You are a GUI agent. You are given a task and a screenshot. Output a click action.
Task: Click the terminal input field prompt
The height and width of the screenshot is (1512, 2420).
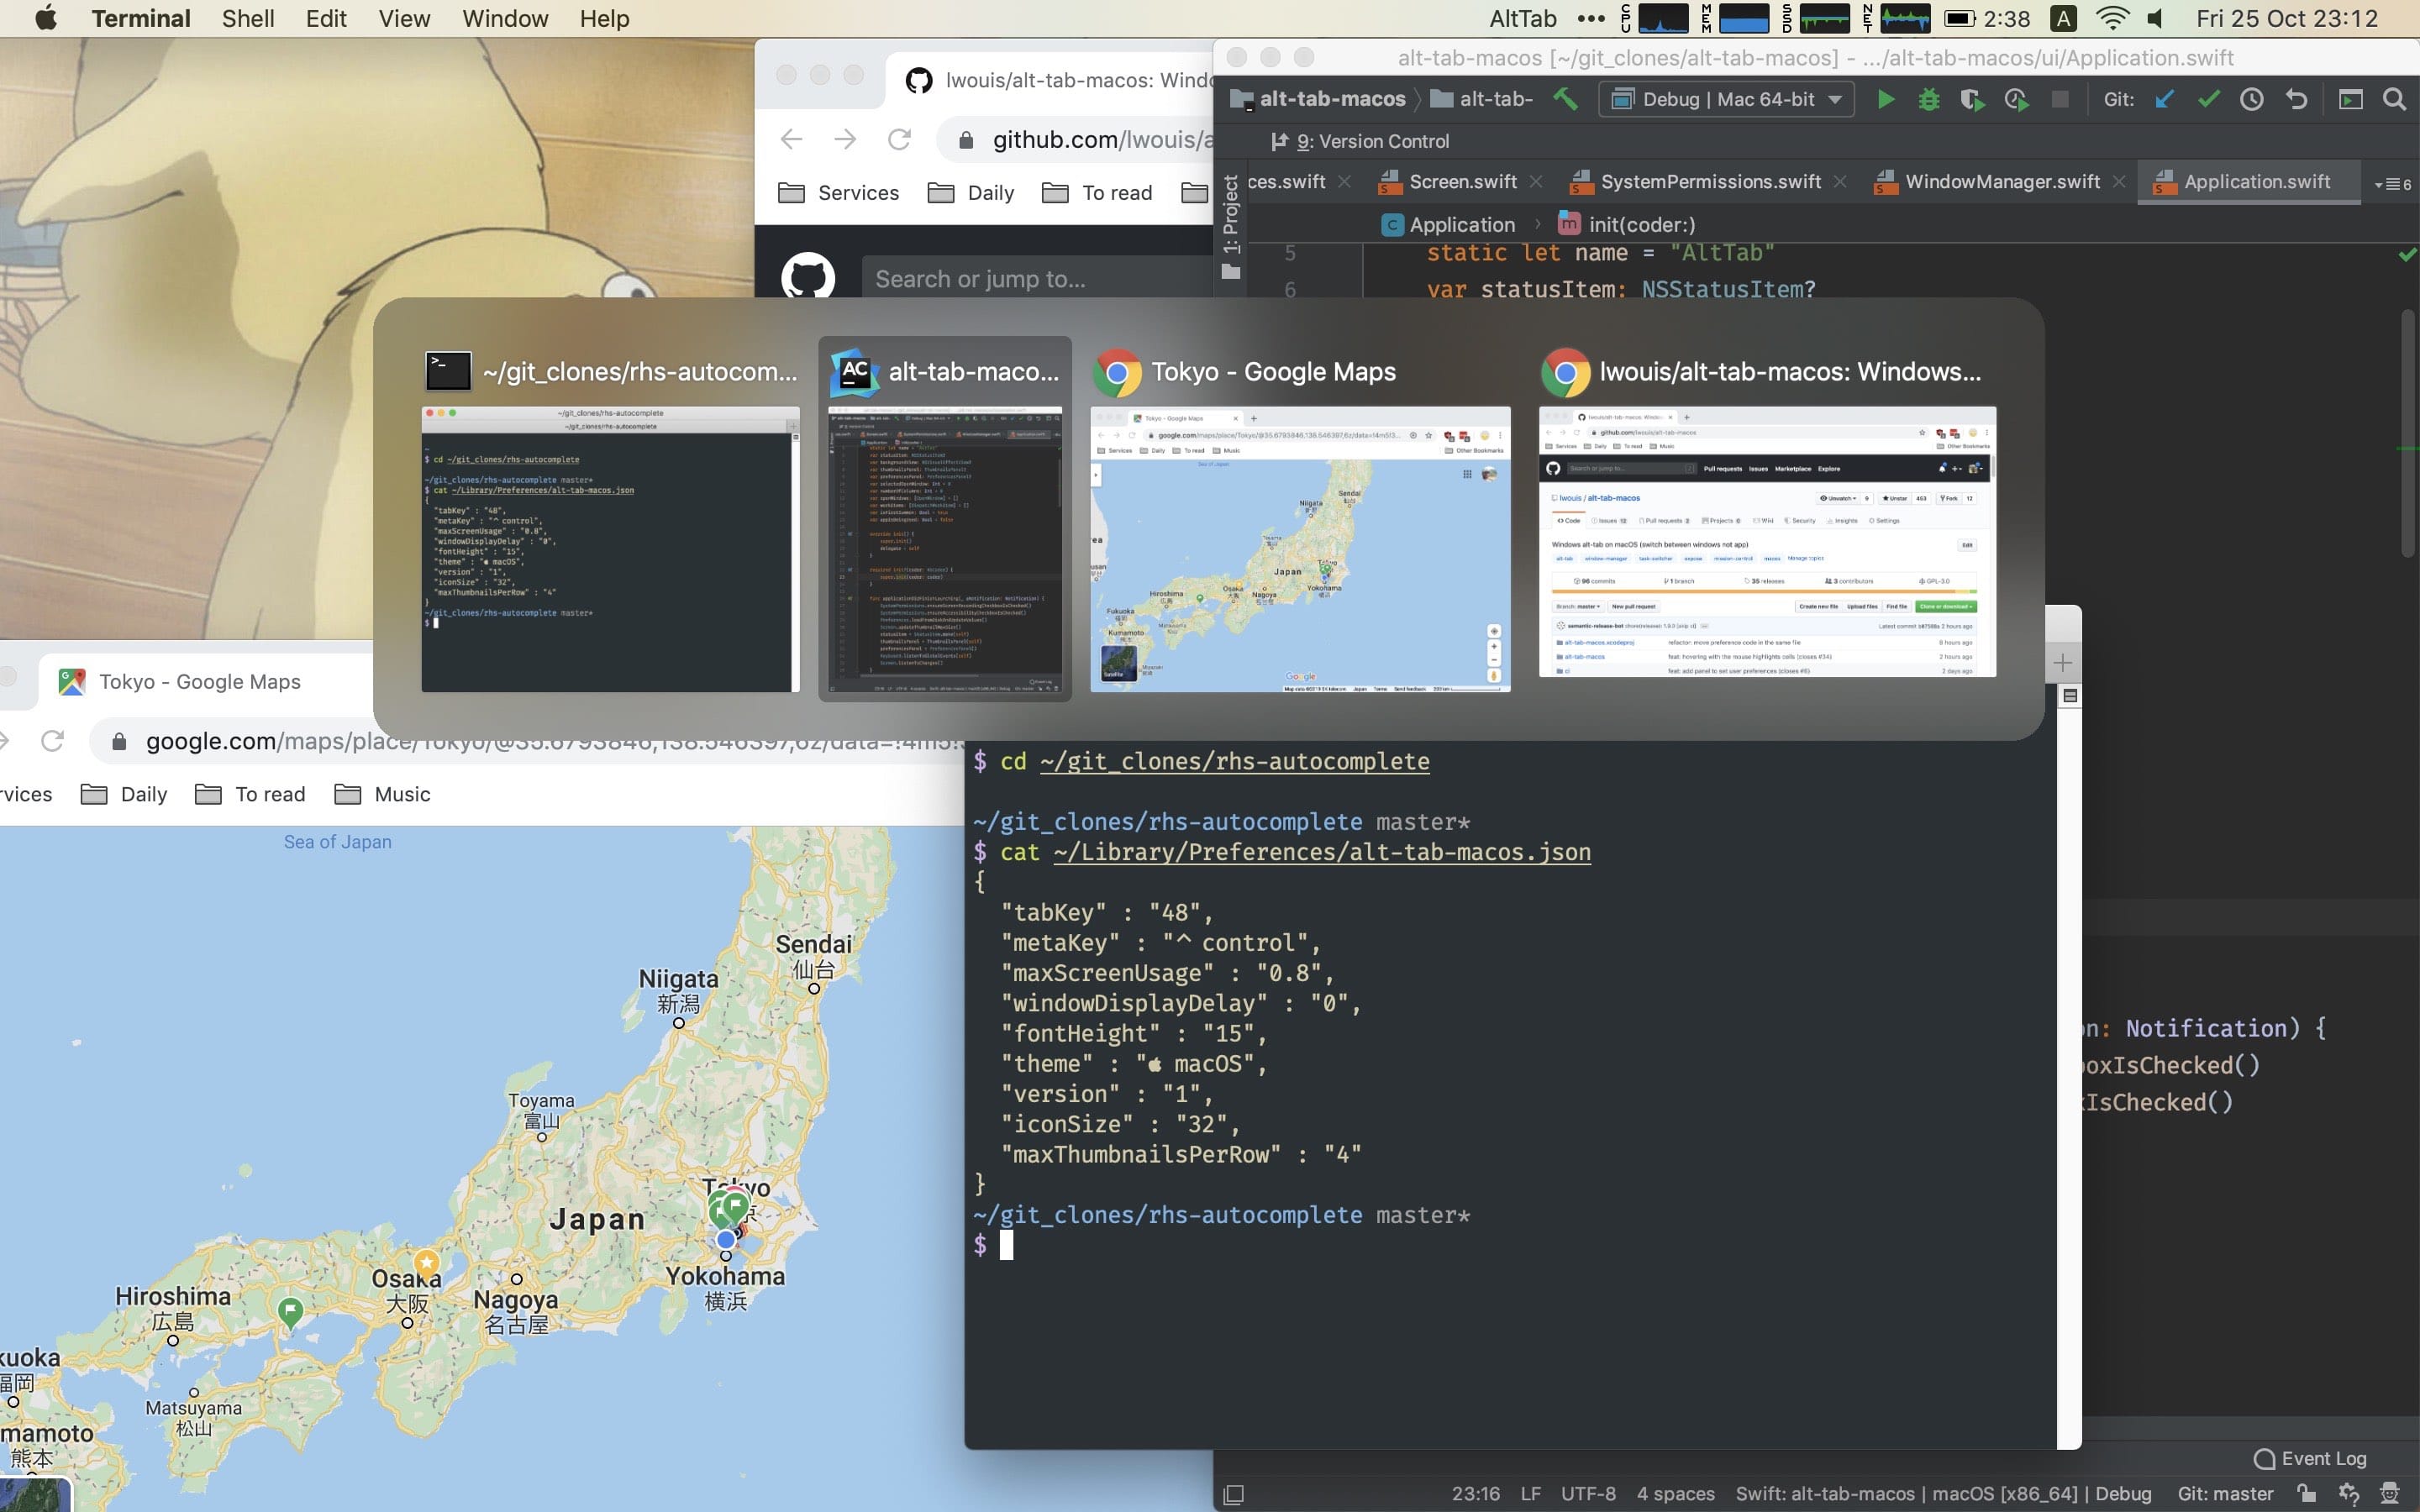tap(1007, 1244)
